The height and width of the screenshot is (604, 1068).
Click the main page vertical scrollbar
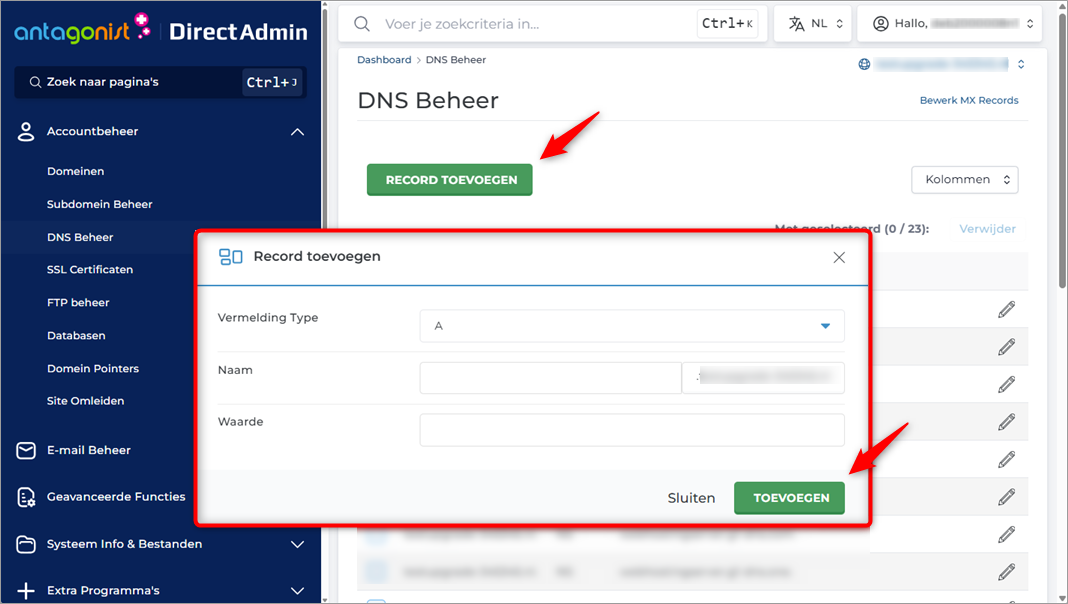(x=1063, y=150)
